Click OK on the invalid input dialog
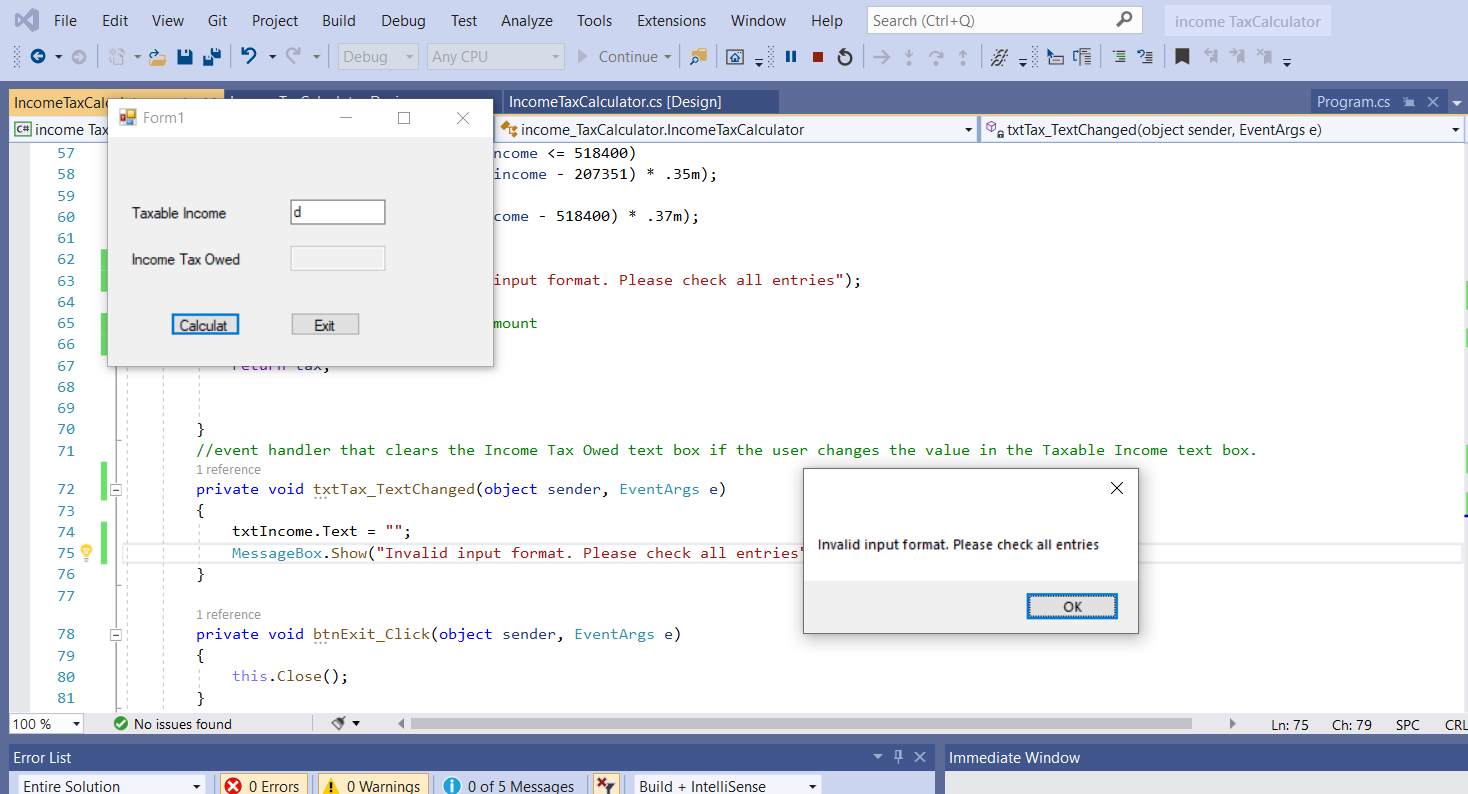1468x794 pixels. coord(1071,606)
